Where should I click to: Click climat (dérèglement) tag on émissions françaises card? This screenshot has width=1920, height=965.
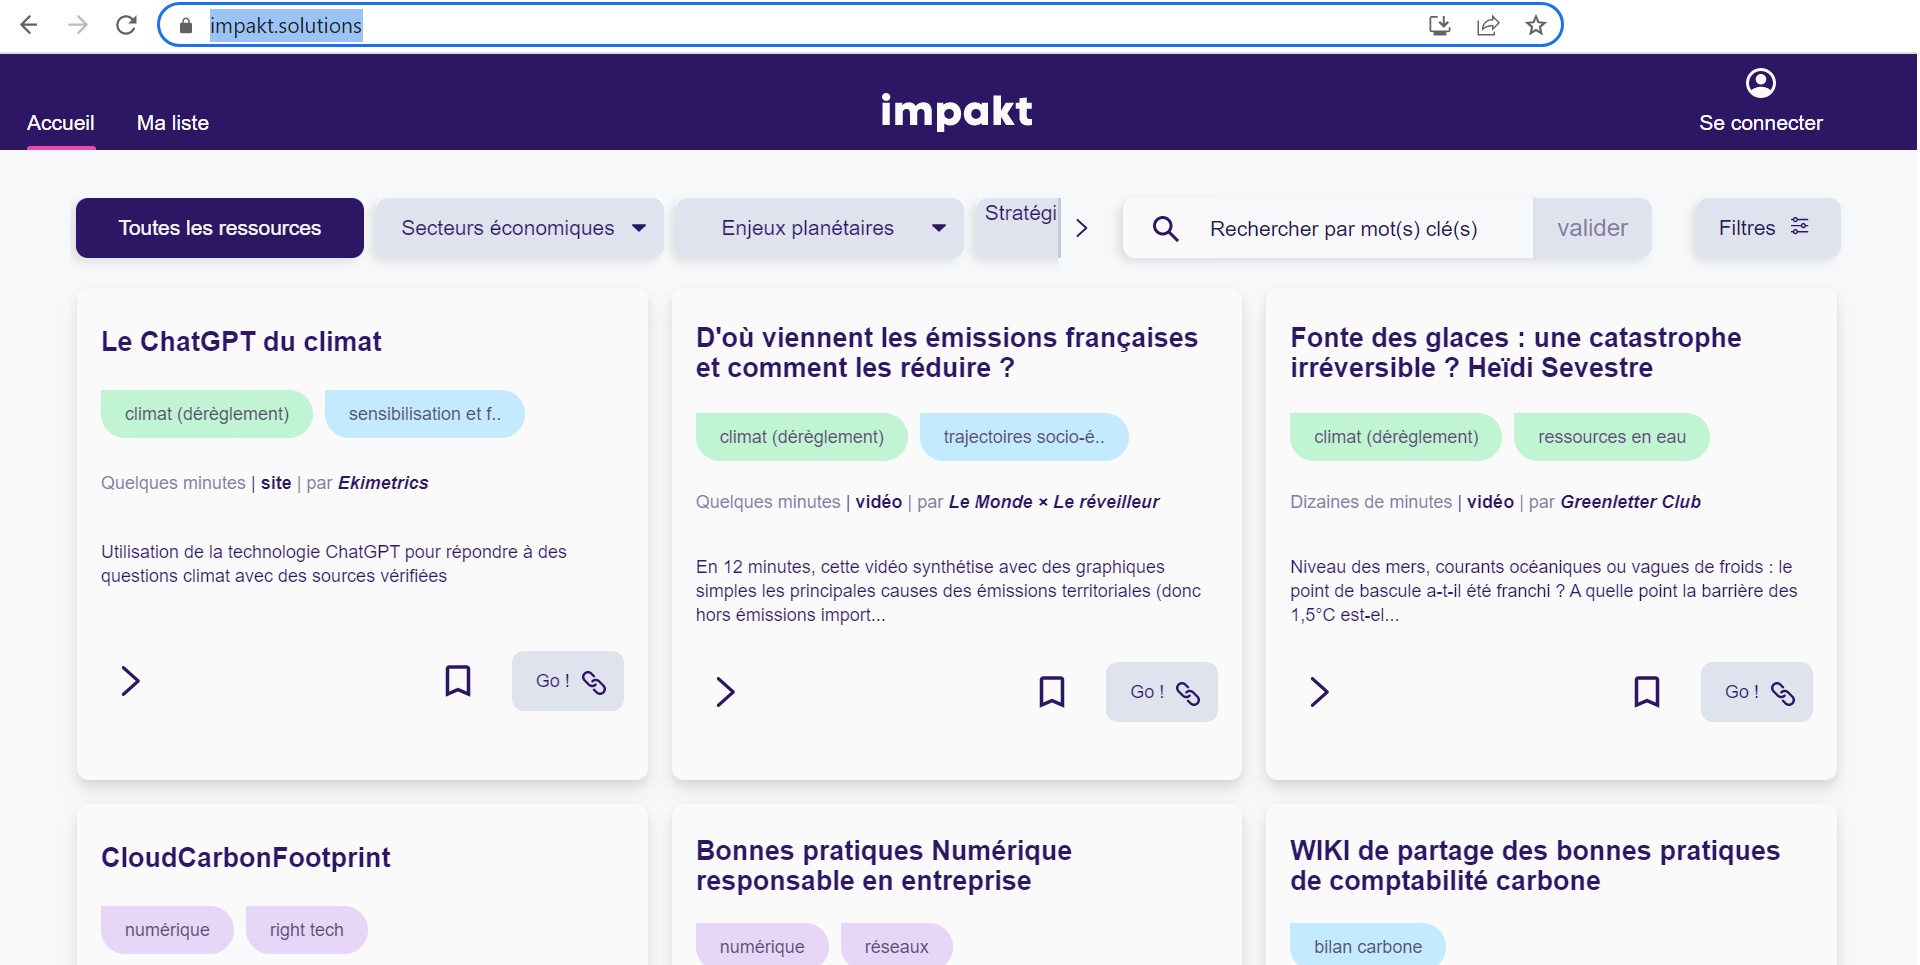click(x=802, y=437)
